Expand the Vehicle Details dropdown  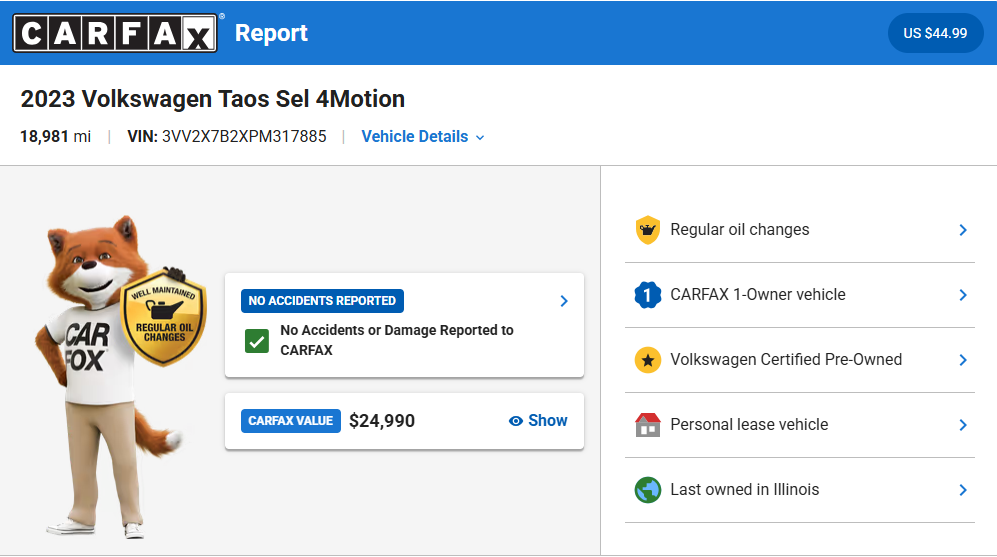point(423,137)
